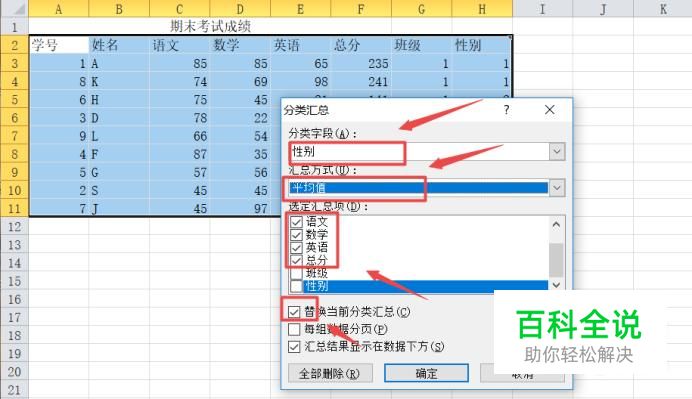Select column E header
692x399 pixels.
(301, 8)
